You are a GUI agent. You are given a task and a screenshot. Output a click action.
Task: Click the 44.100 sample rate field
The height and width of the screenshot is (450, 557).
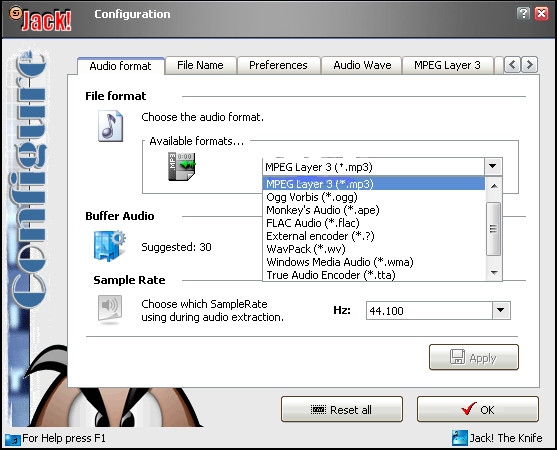pos(429,310)
